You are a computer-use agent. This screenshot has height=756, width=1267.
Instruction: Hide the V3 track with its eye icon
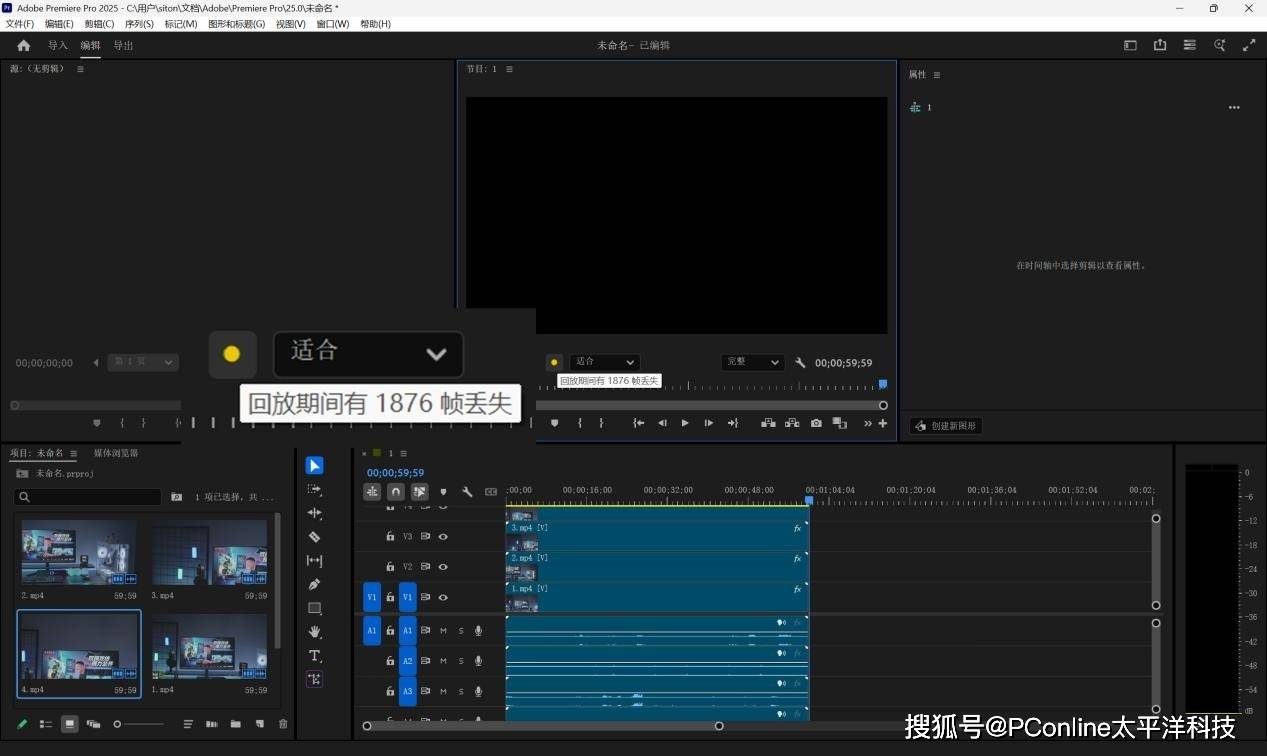443,537
